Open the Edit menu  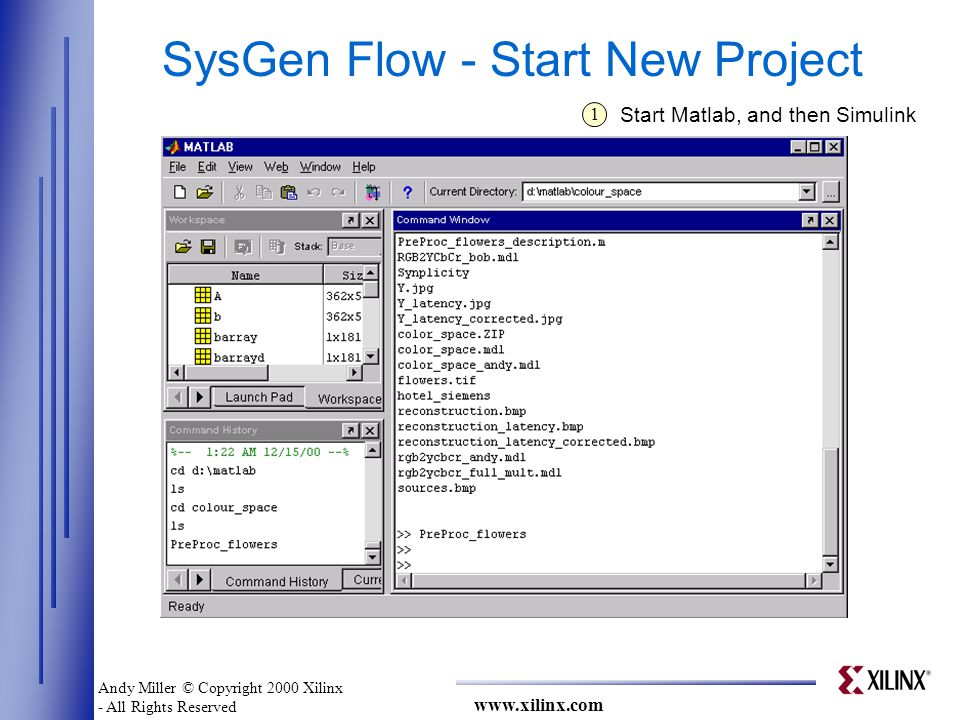coord(207,167)
